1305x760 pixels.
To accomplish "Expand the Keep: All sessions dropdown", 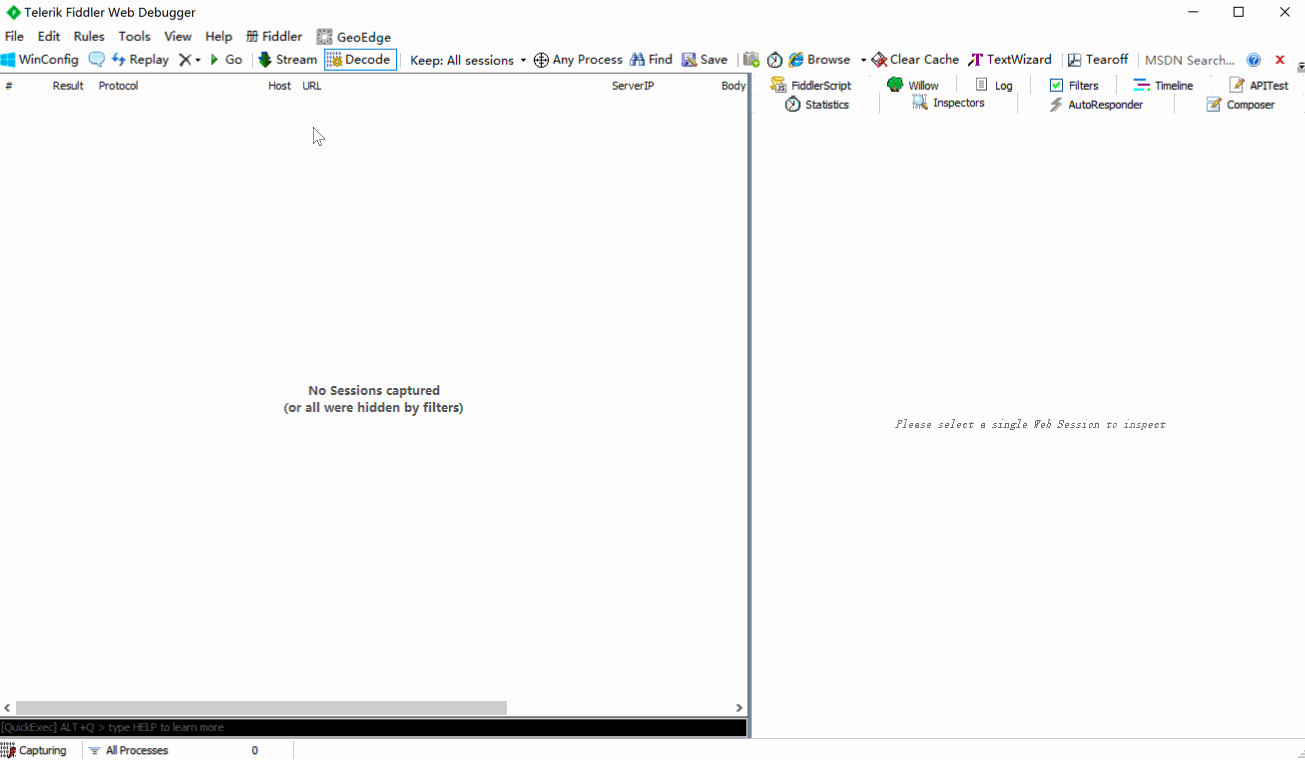I will [468, 60].
